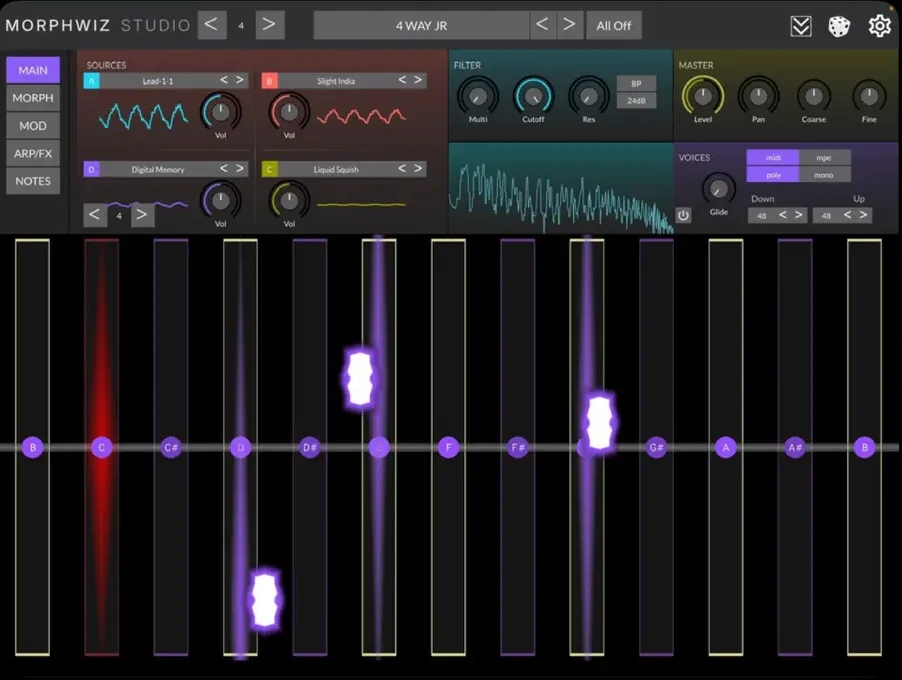This screenshot has width=902, height=680.
Task: Select next preset after 4 WAY JR
Action: [x=569, y=25]
